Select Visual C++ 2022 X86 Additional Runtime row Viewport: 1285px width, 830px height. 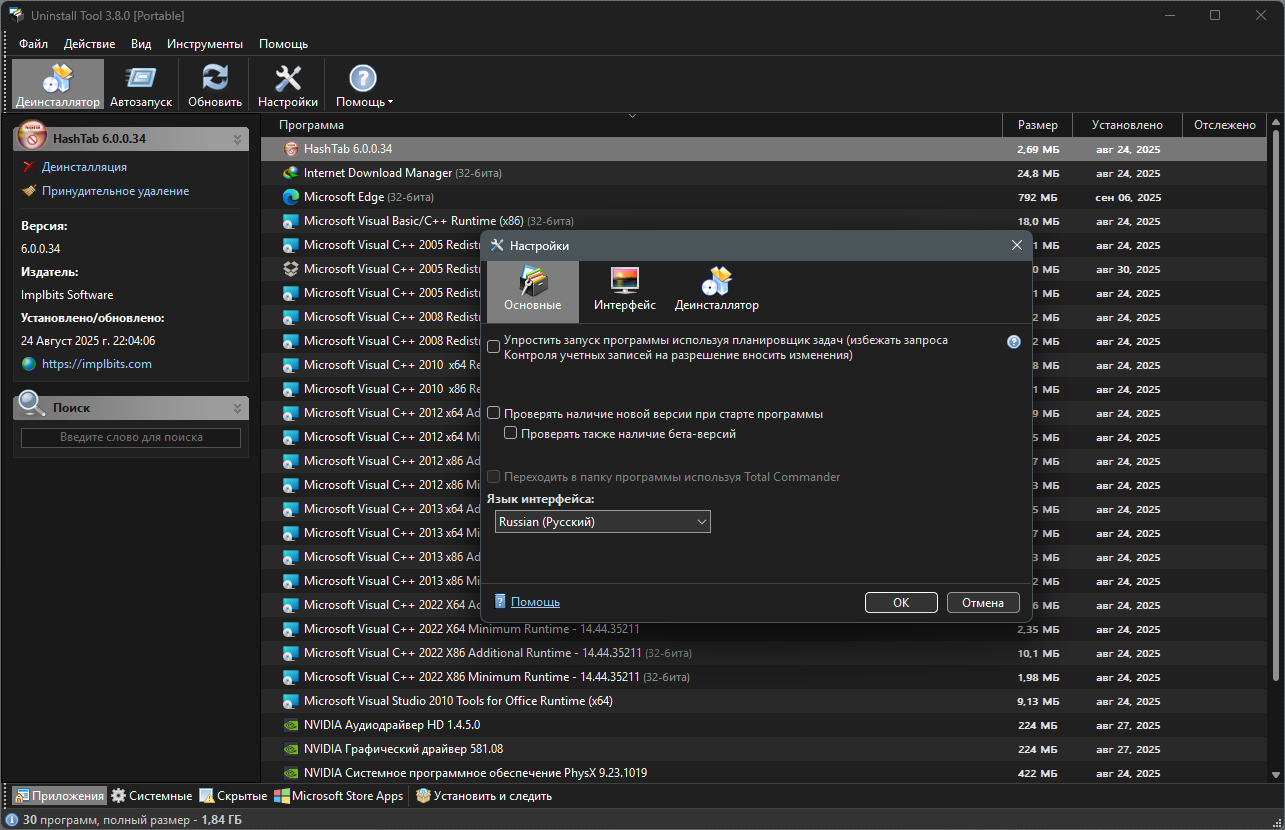point(764,653)
